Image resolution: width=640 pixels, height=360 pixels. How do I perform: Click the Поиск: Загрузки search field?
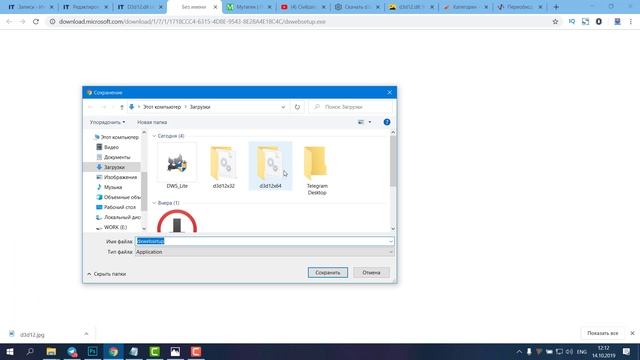351,107
